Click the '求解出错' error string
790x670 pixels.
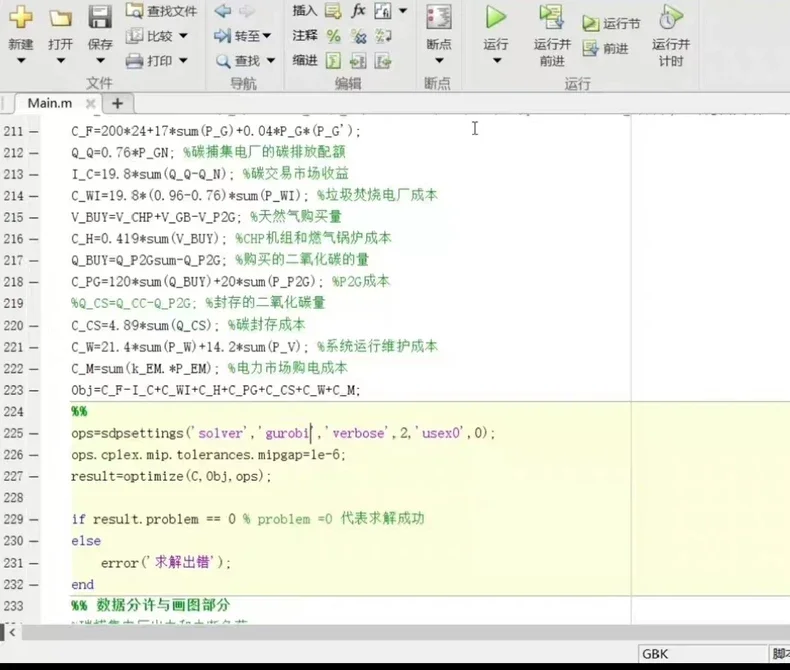pos(181,562)
